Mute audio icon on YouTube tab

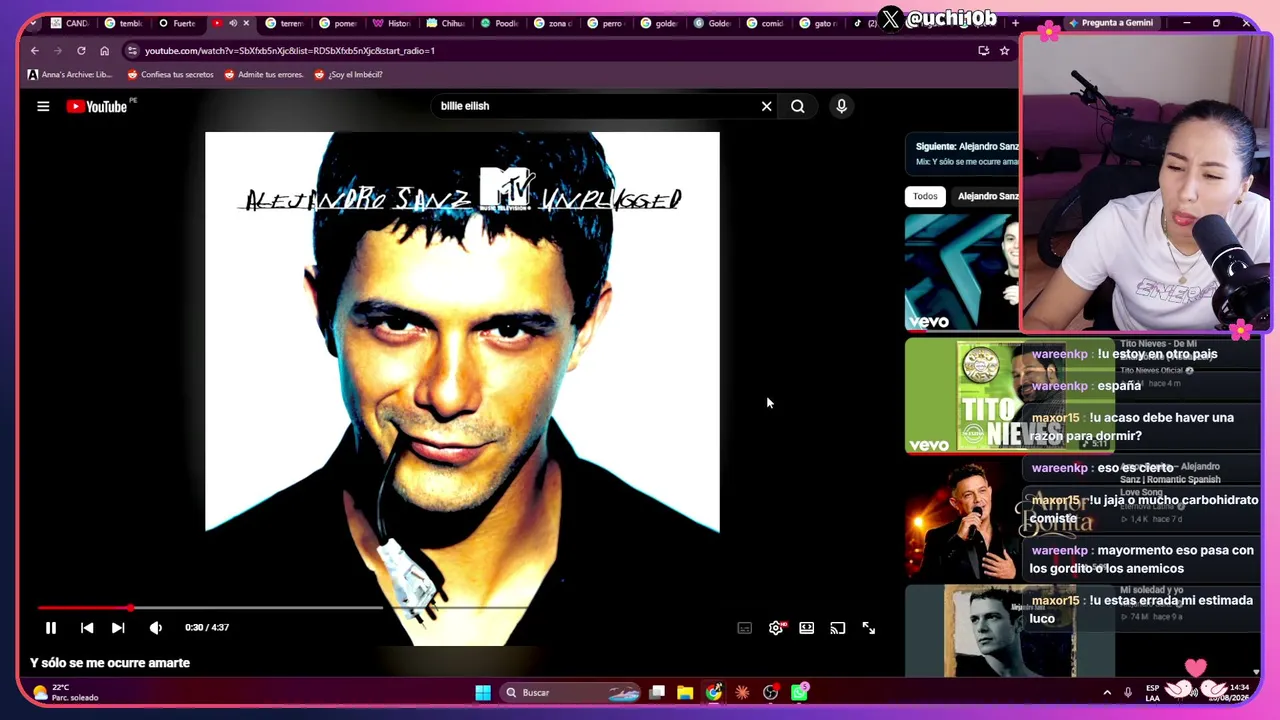tap(233, 23)
